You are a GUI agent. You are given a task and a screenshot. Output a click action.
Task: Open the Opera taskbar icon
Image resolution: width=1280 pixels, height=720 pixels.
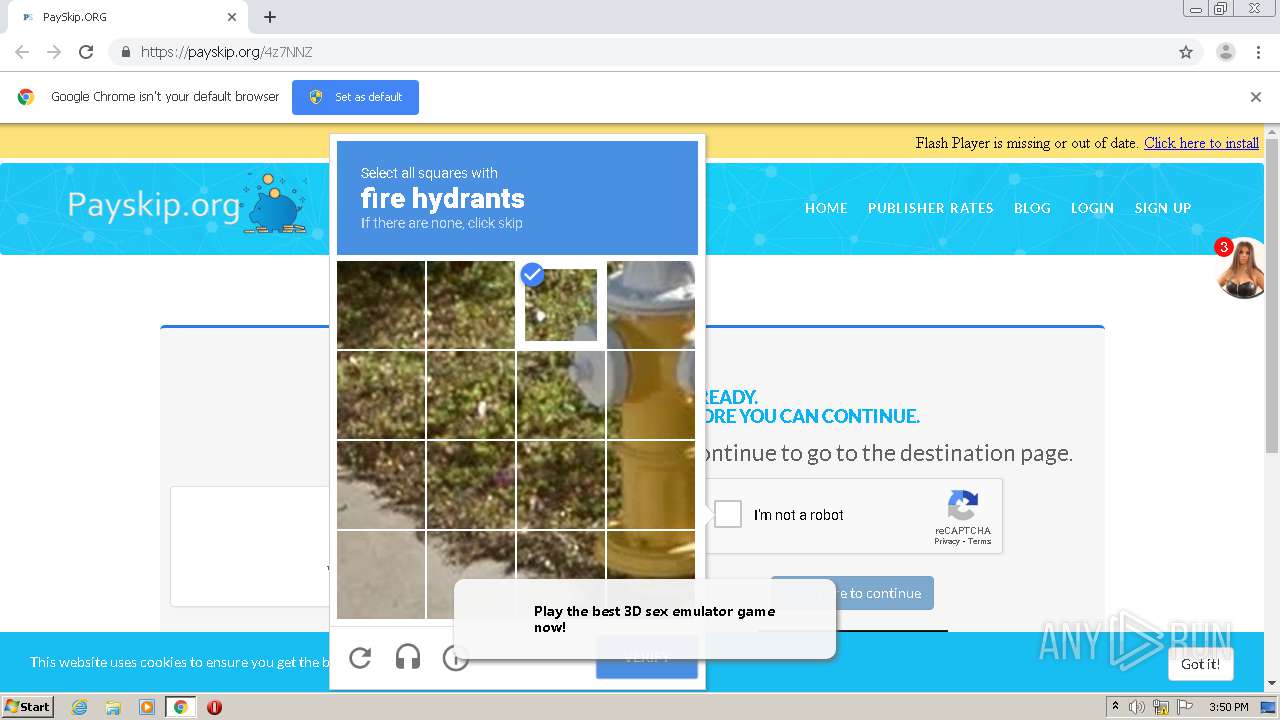tap(214, 707)
